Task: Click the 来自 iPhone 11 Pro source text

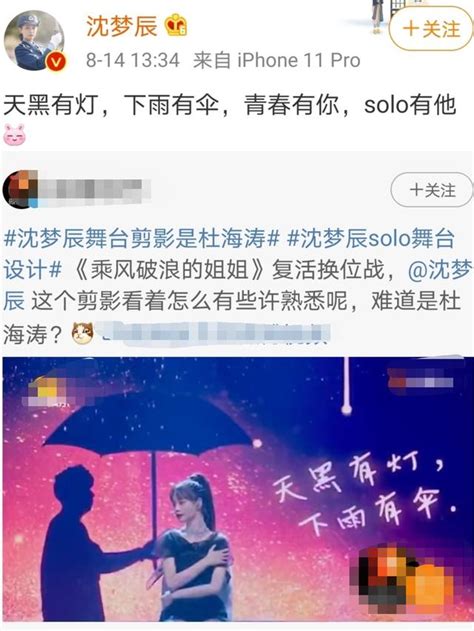Action: (x=276, y=61)
